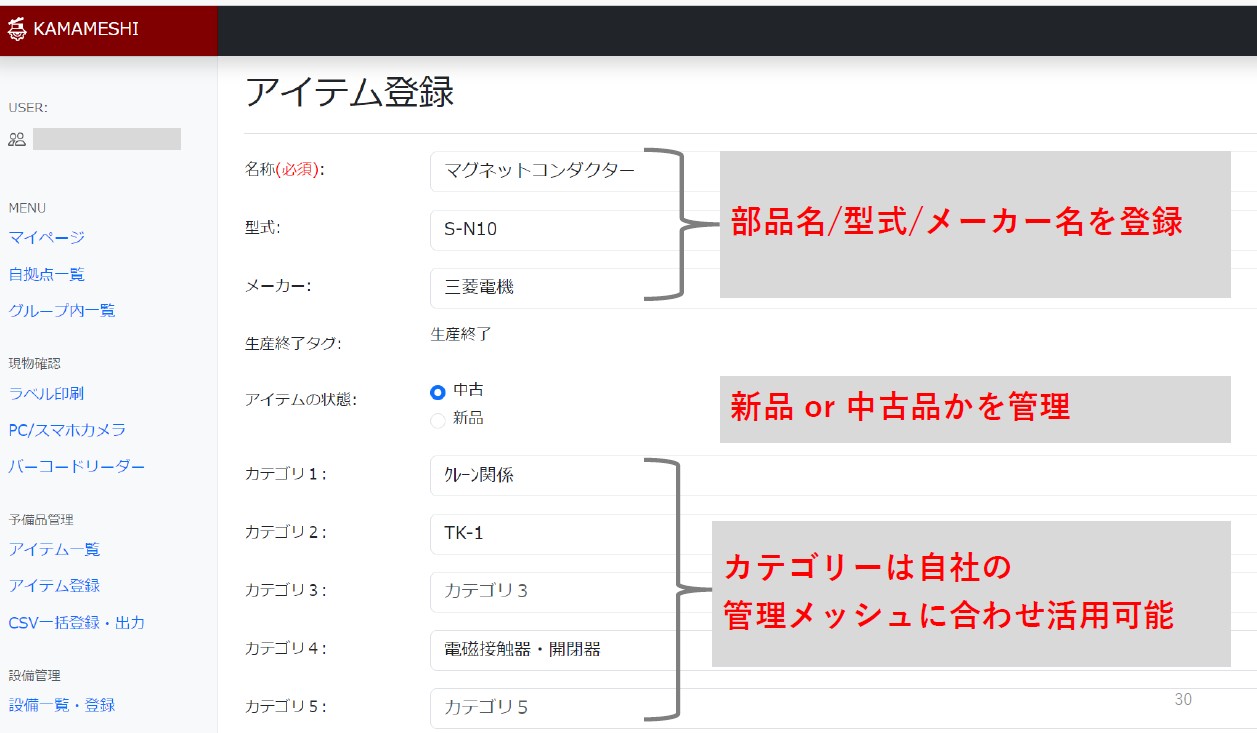1257x733 pixels.
Task: Click アイテム登録 sidebar link
Action: coord(54,585)
